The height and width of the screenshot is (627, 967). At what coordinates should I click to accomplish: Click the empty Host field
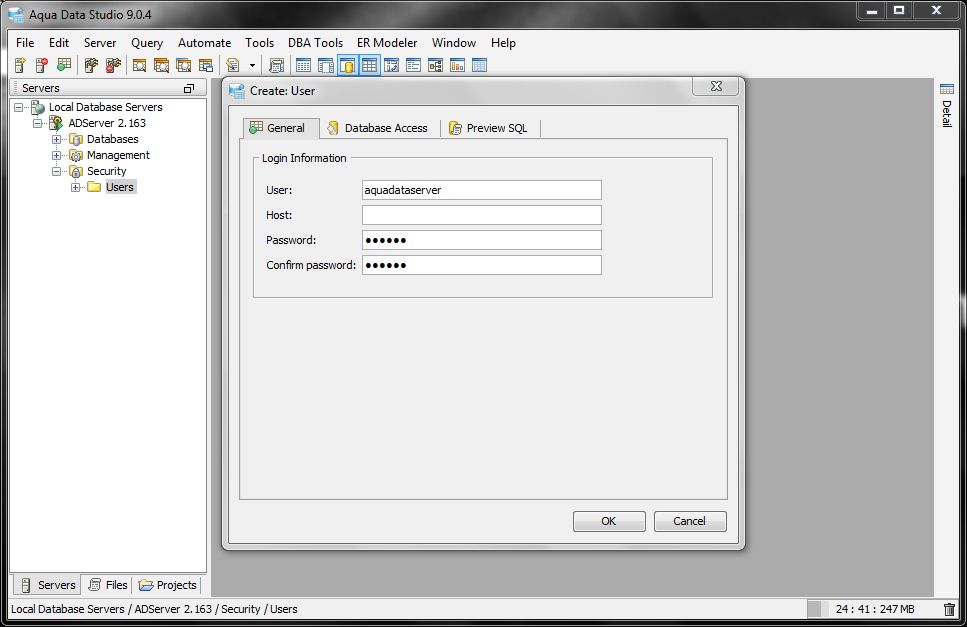point(482,215)
